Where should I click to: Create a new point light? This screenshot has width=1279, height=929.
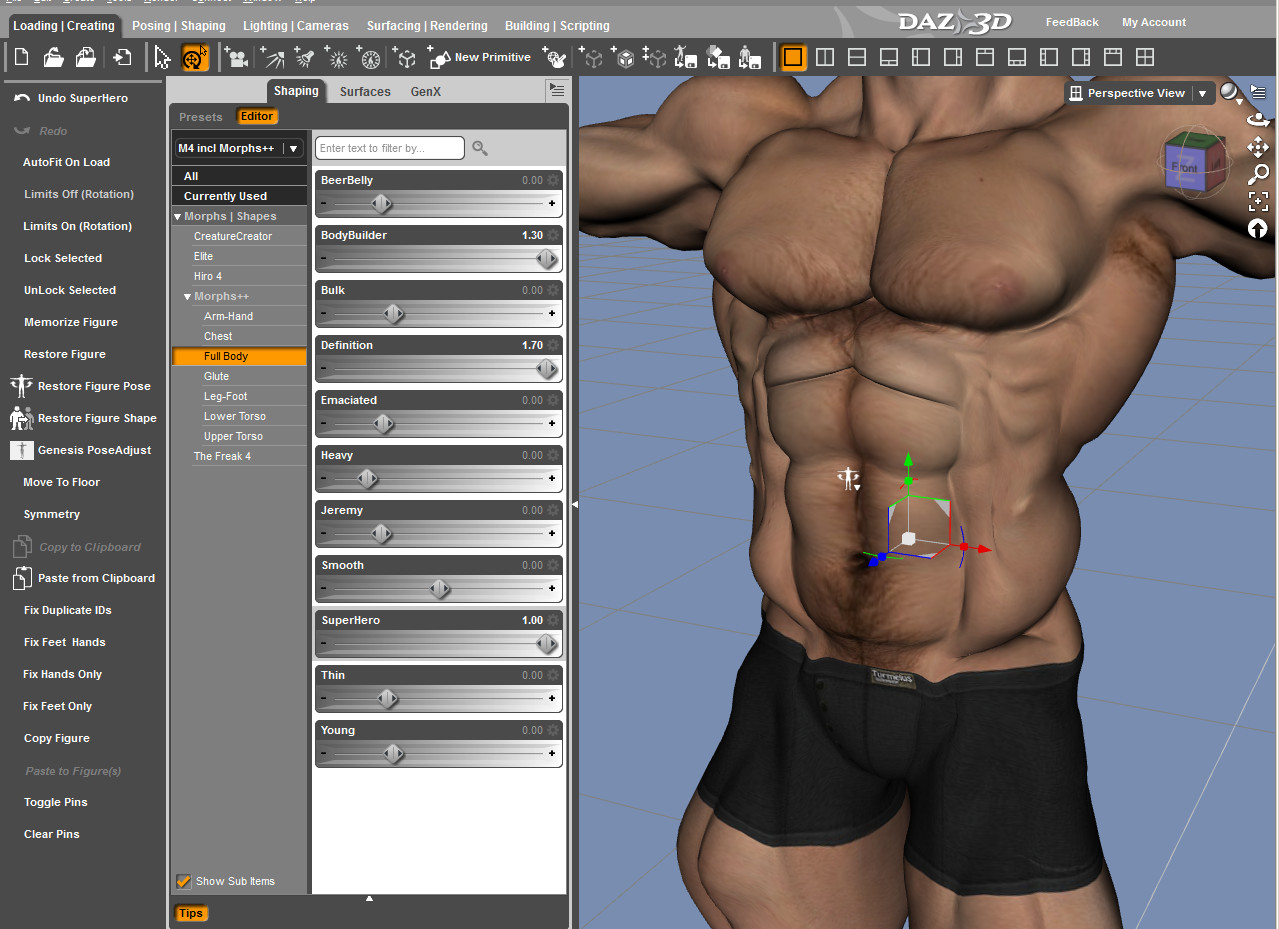click(338, 58)
